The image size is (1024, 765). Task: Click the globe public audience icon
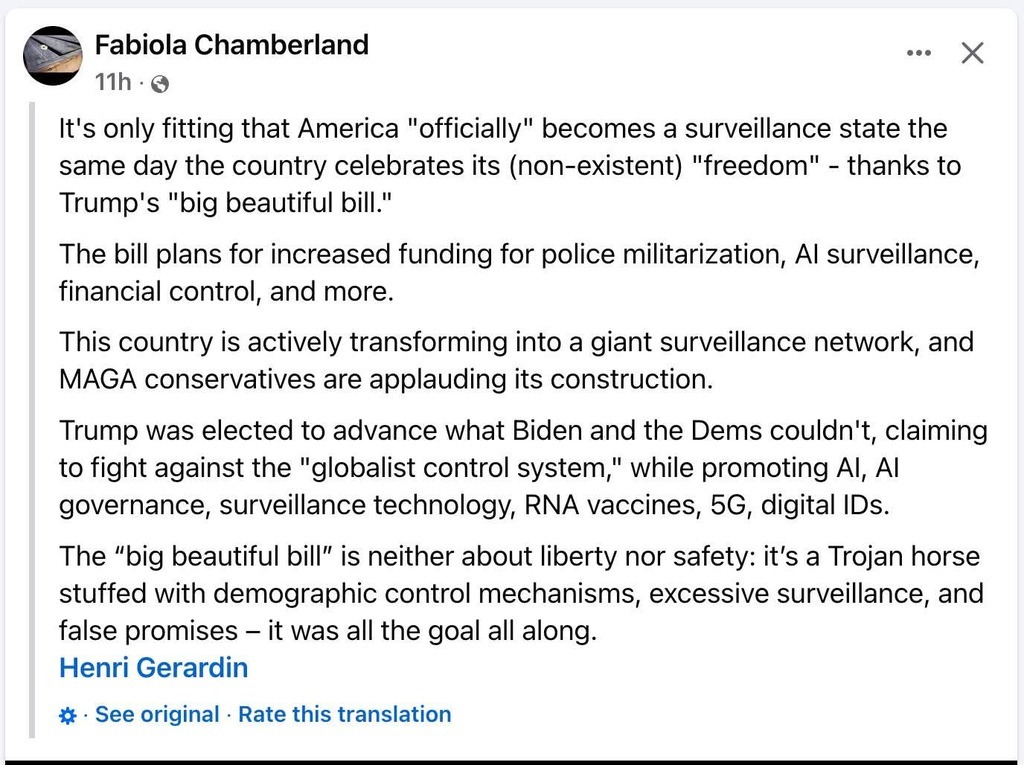click(160, 84)
